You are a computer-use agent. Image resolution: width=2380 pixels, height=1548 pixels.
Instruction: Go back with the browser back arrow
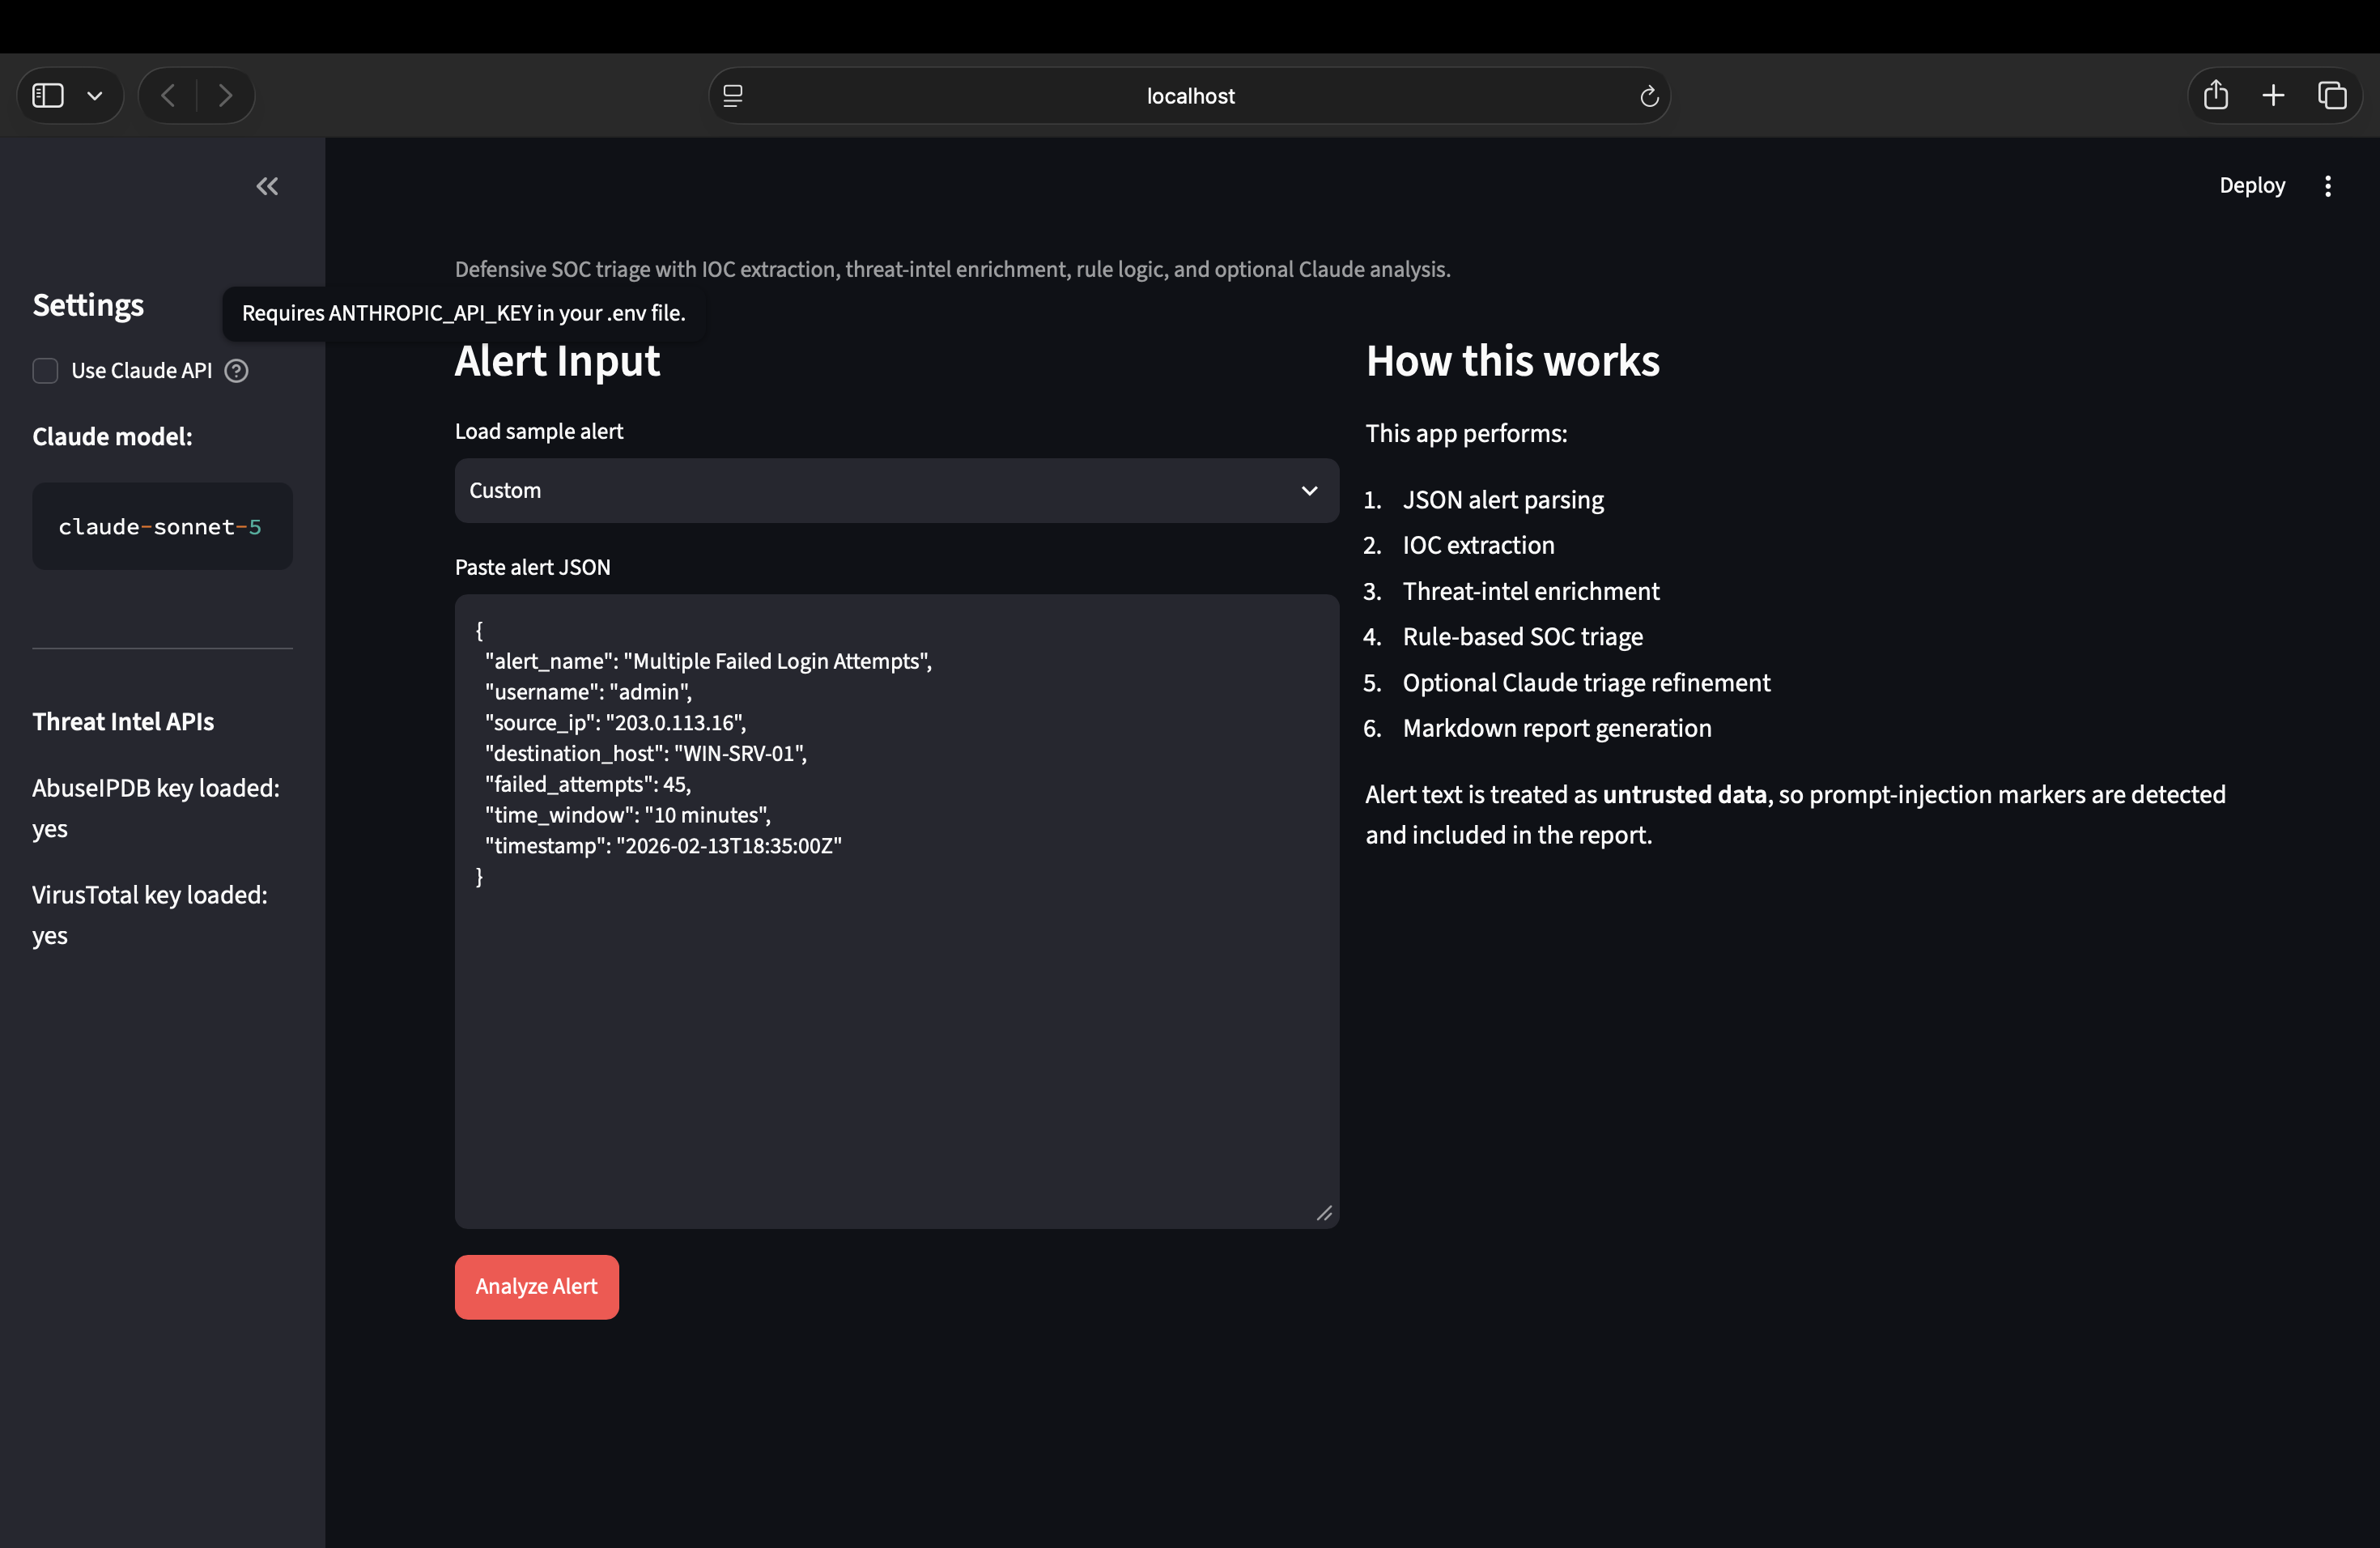[x=168, y=96]
